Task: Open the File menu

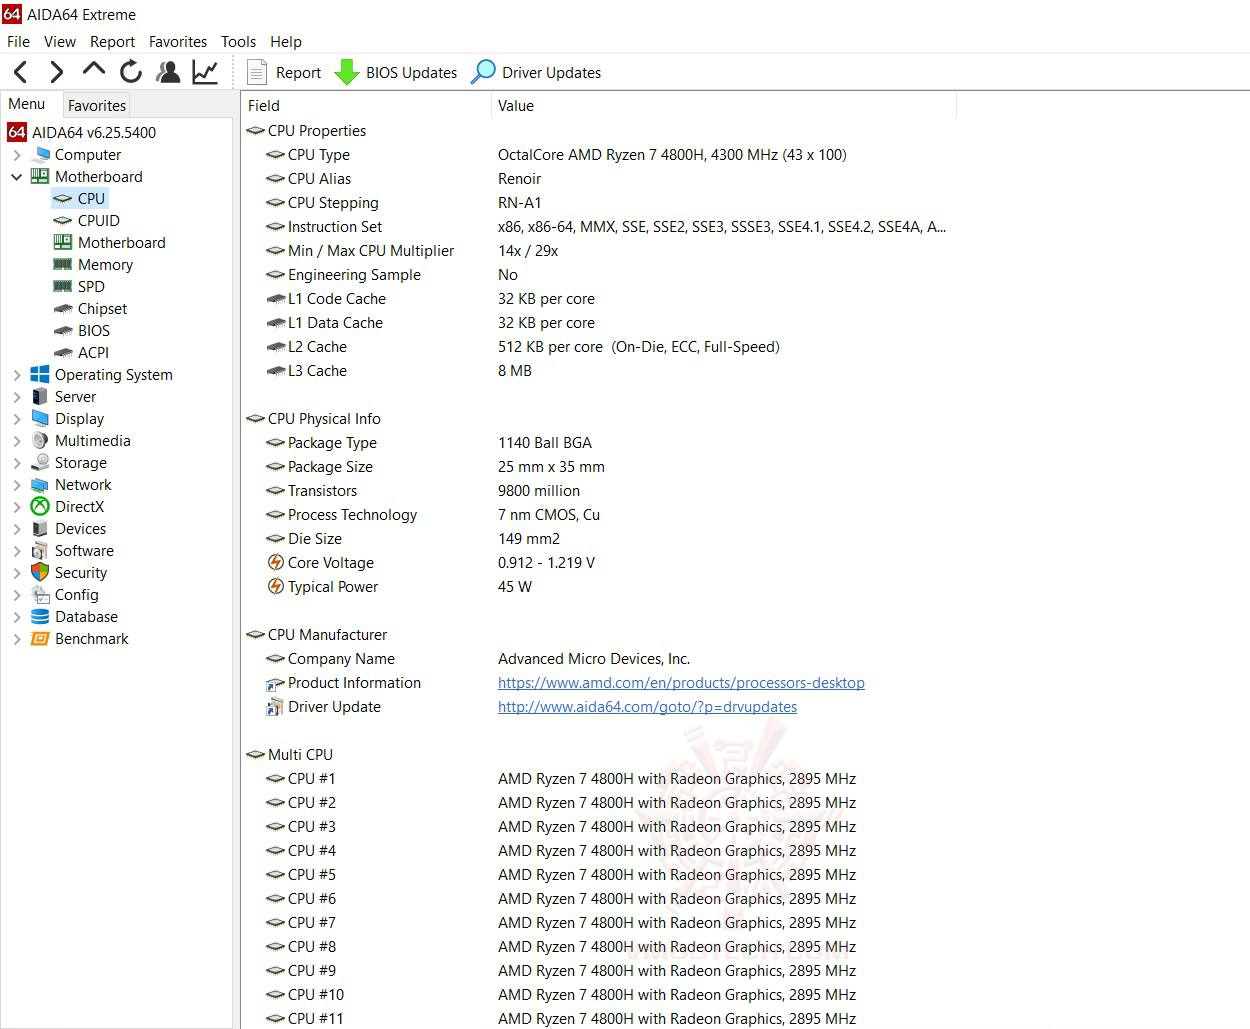Action: (x=18, y=42)
